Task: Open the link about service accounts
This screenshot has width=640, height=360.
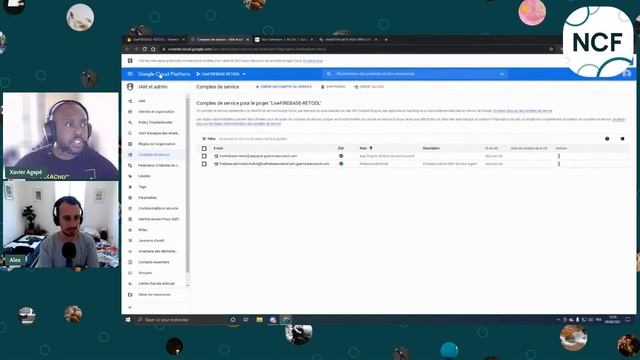Action: tap(522, 111)
